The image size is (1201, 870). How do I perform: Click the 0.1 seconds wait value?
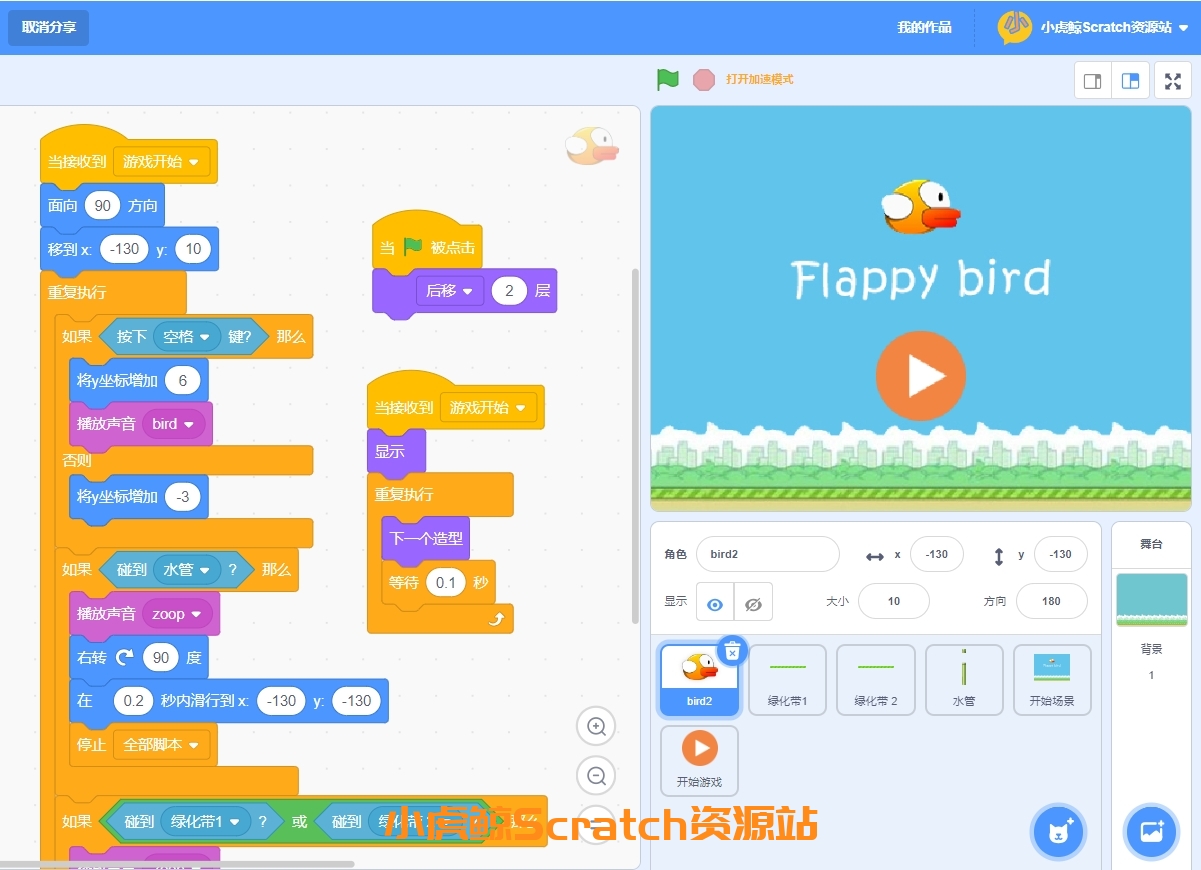point(446,582)
